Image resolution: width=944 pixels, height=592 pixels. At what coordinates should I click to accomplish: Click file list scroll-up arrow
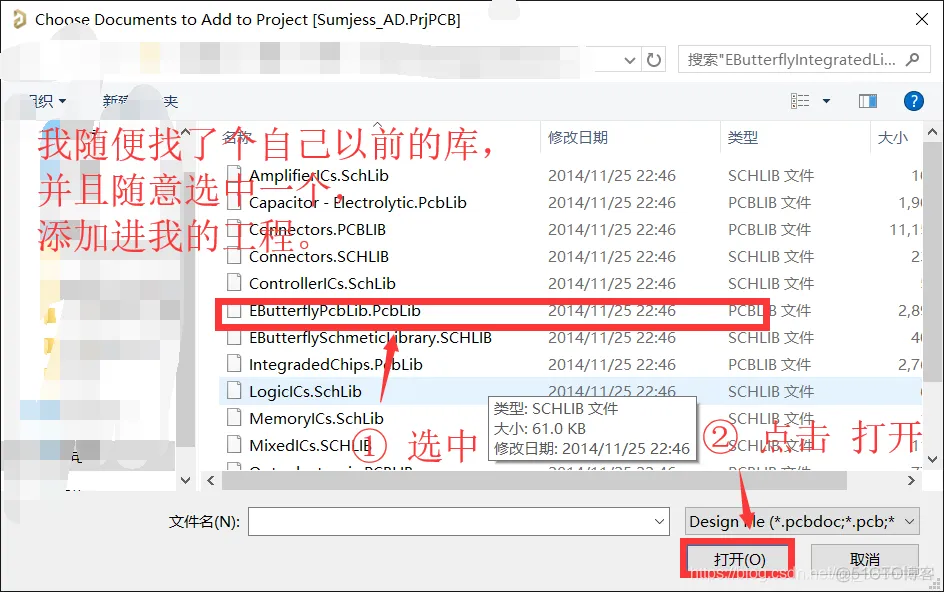[x=933, y=131]
